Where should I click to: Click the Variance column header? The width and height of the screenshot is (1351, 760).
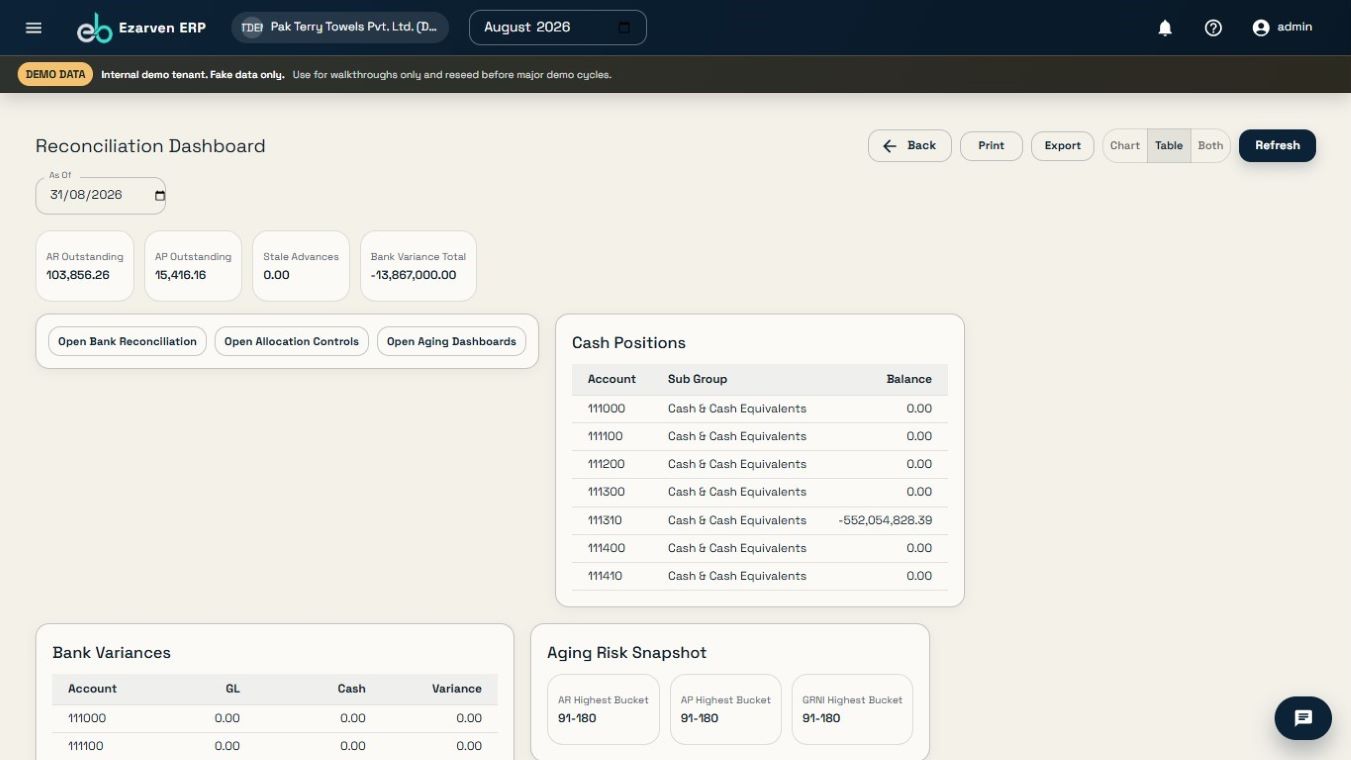click(x=457, y=689)
